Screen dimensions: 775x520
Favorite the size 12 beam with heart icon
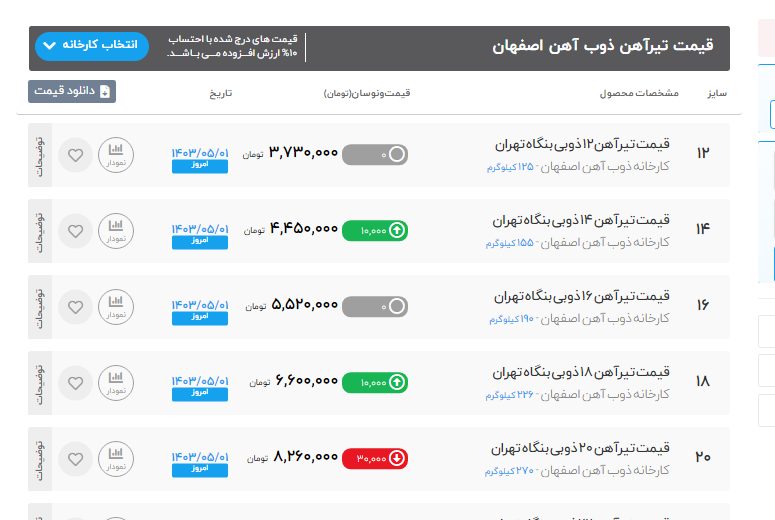click(75, 155)
